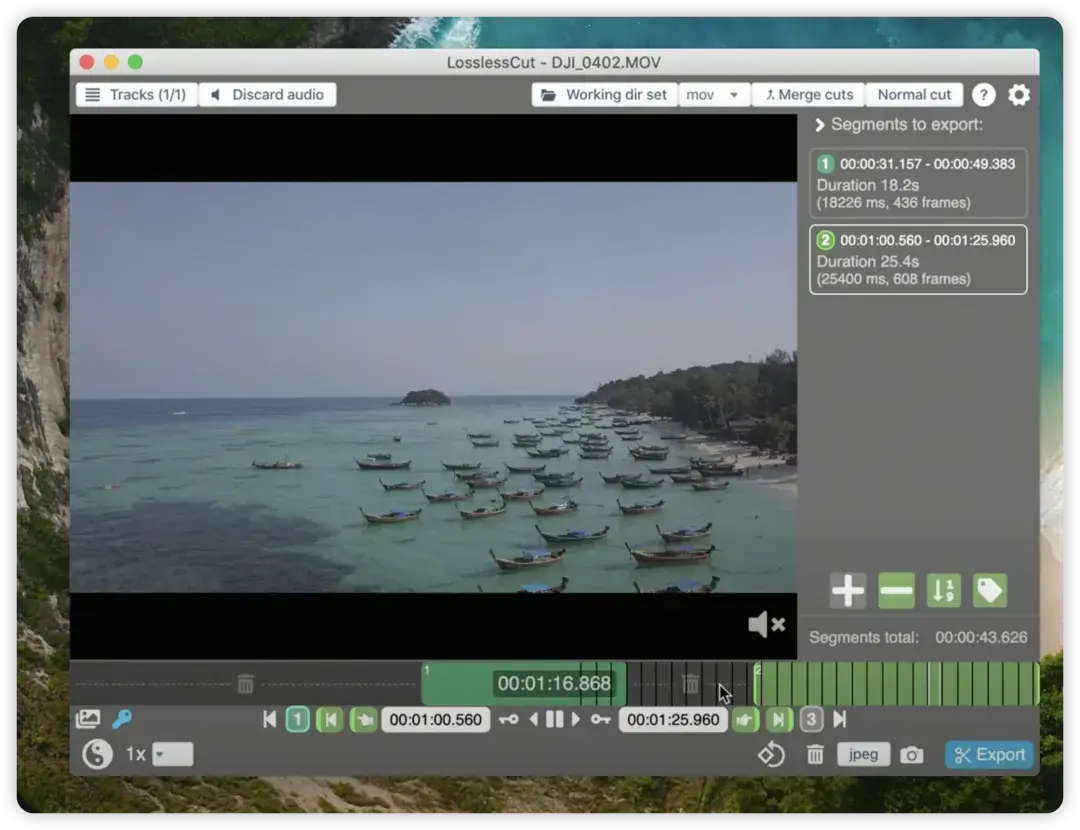Unmute the video via speaker icon

(x=766, y=625)
